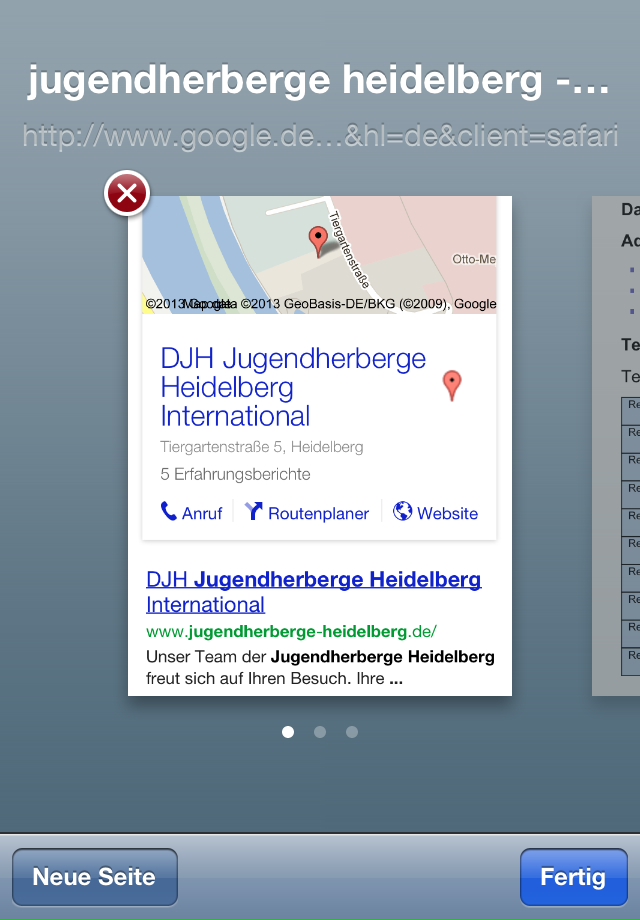Image resolution: width=640 pixels, height=920 pixels.
Task: Tap the red pin beside DJH Jugendherberge title
Action: click(452, 385)
